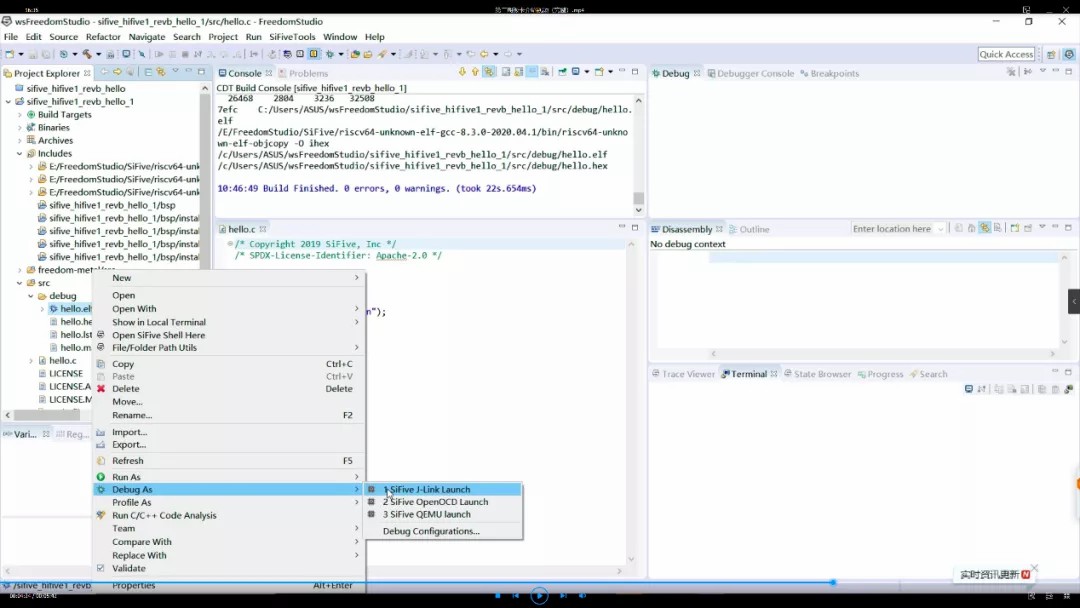Click Console scroll-down yellow arrow icon
The width and height of the screenshot is (1080, 608).
tap(462, 72)
